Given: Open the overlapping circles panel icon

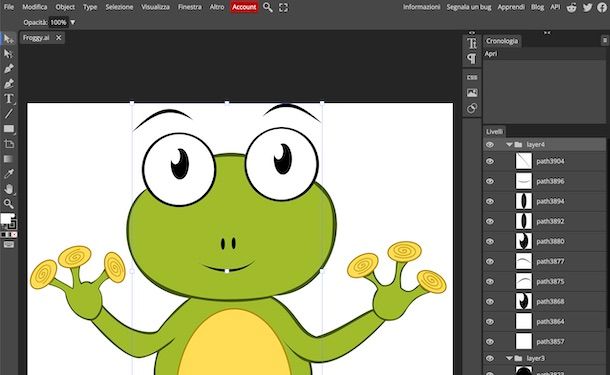Looking at the screenshot, I should pos(472,108).
